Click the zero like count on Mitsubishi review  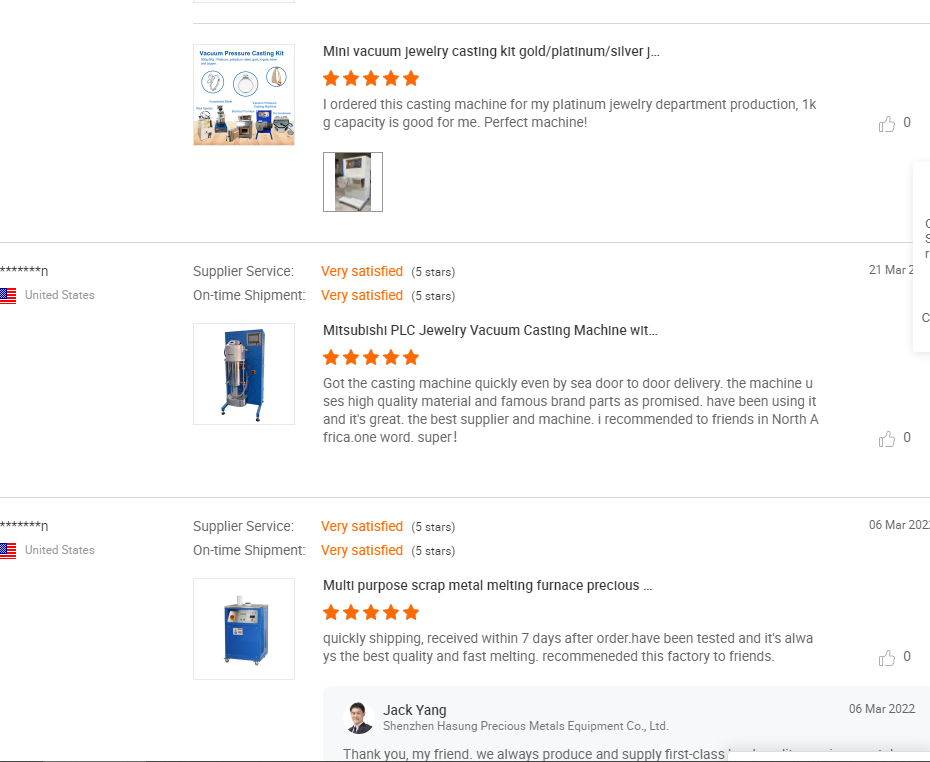click(x=907, y=437)
